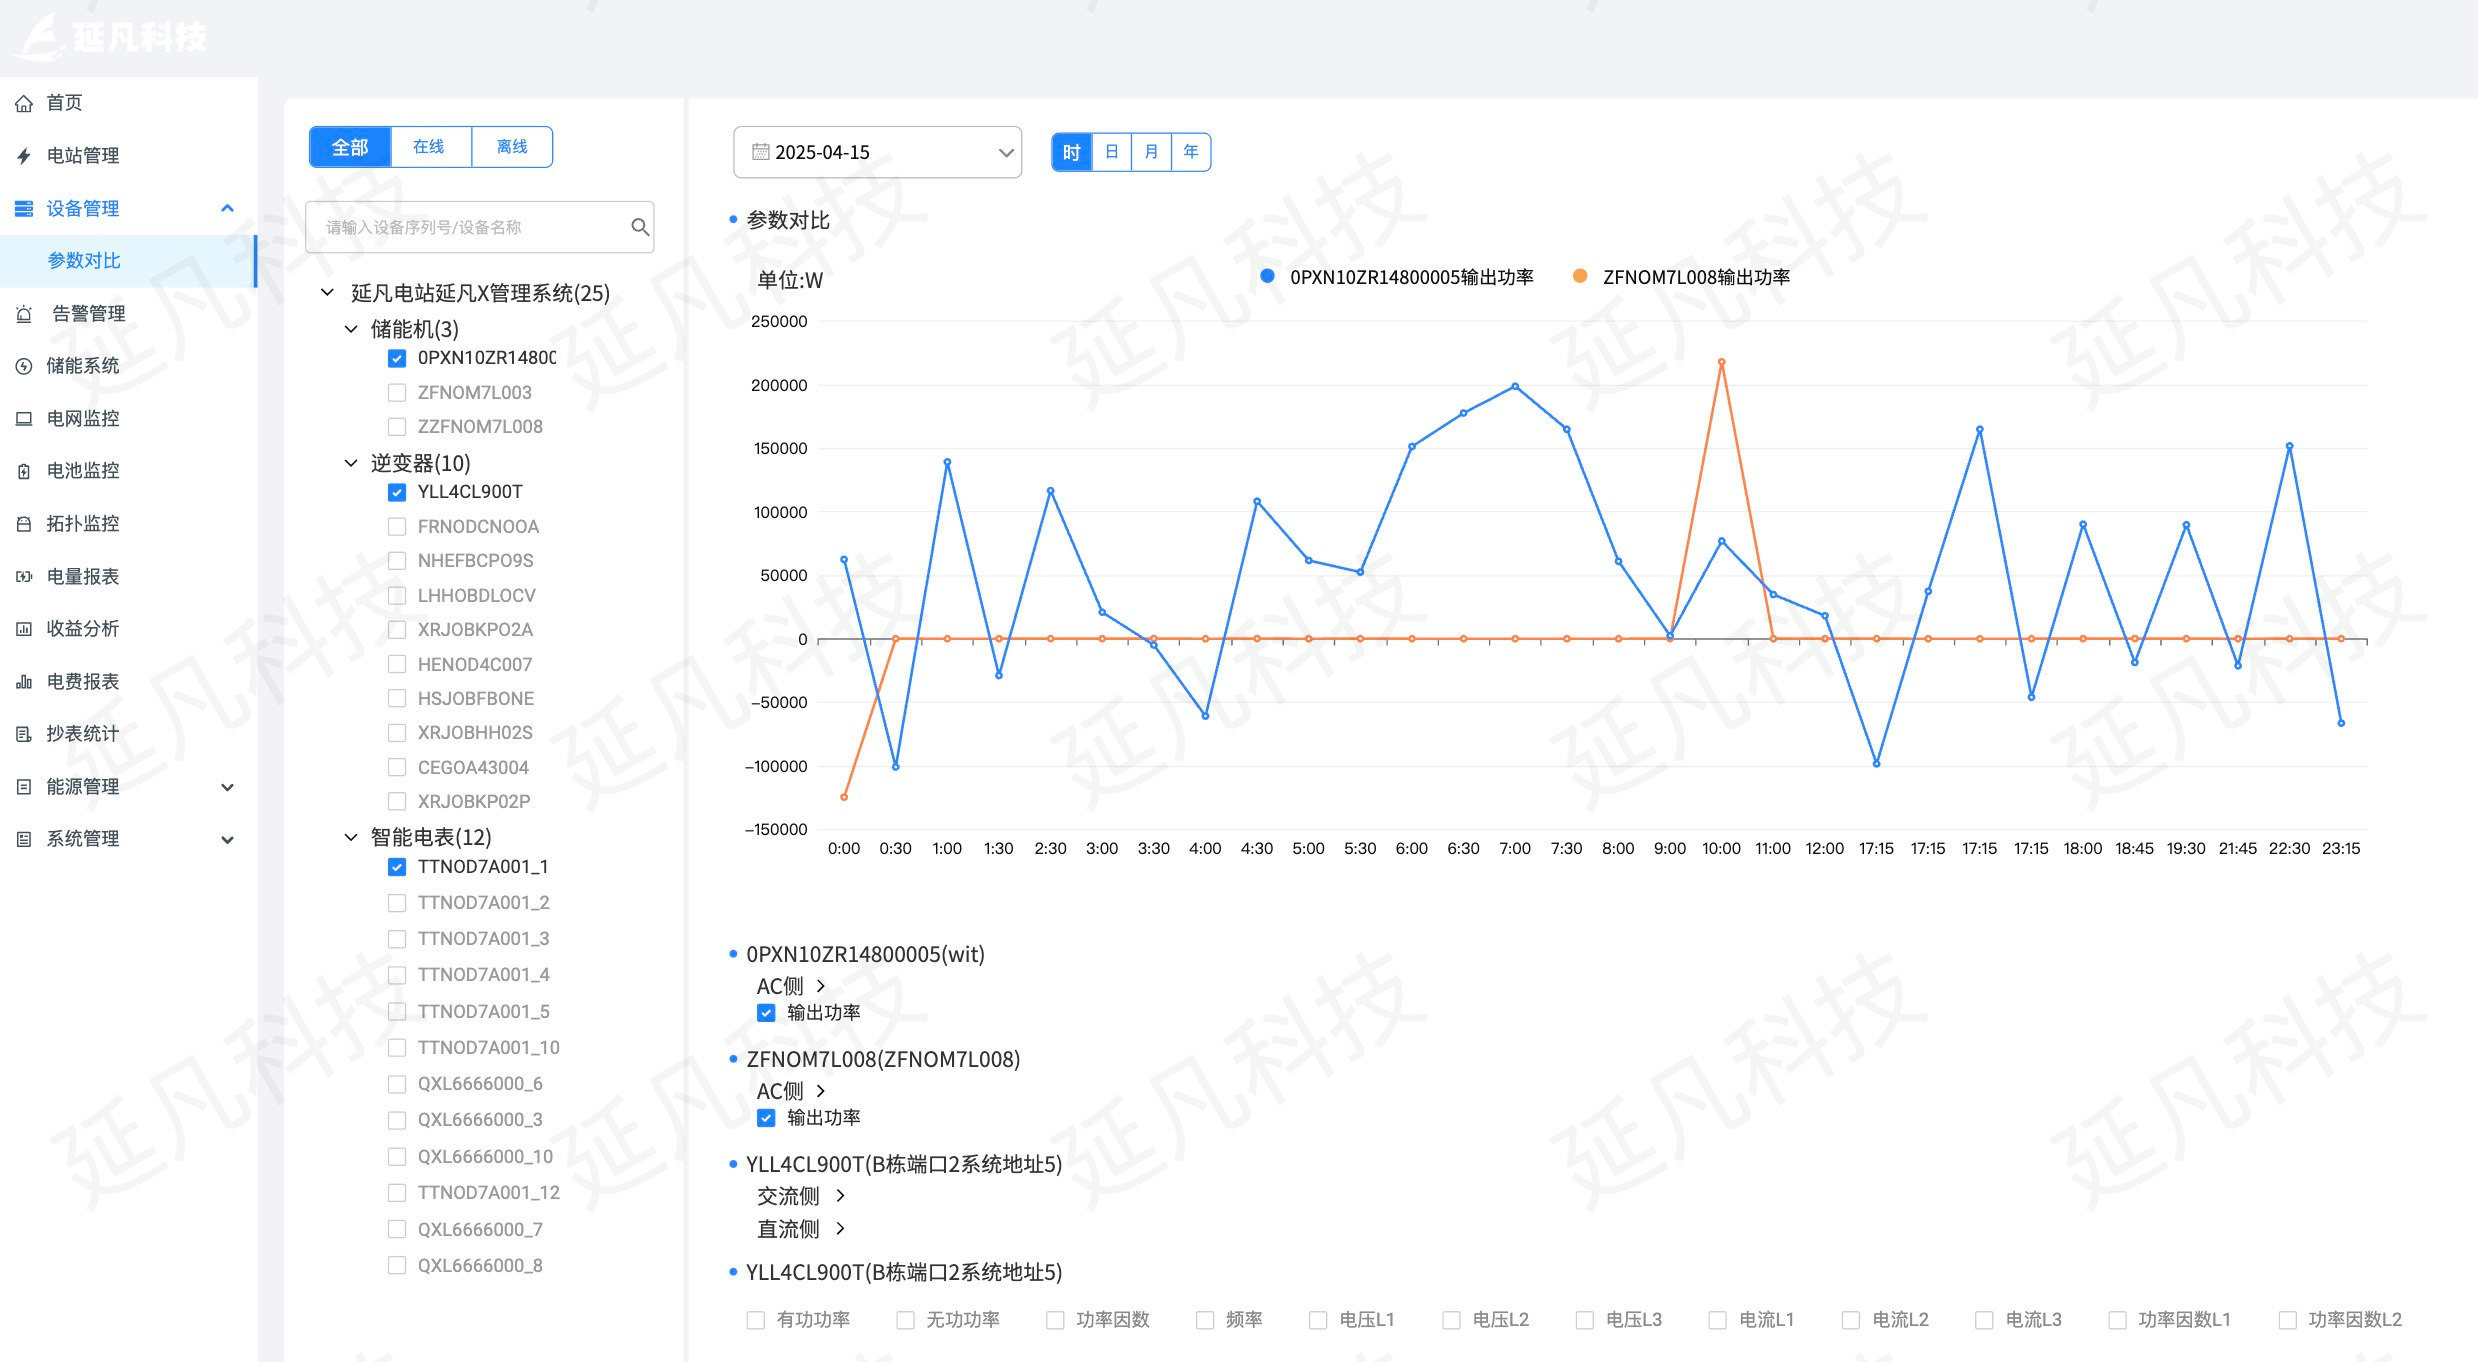Uncheck the YLL4CL900T inverter checkbox
2478x1362 pixels.
pyautogui.click(x=397, y=492)
